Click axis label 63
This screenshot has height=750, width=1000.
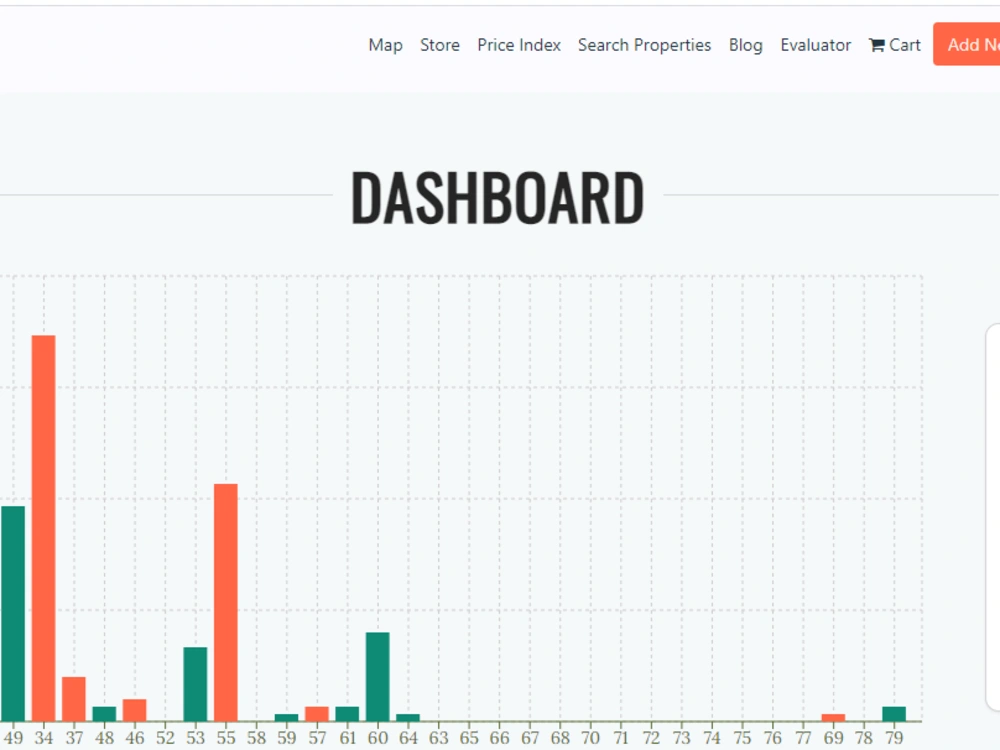[x=438, y=738]
